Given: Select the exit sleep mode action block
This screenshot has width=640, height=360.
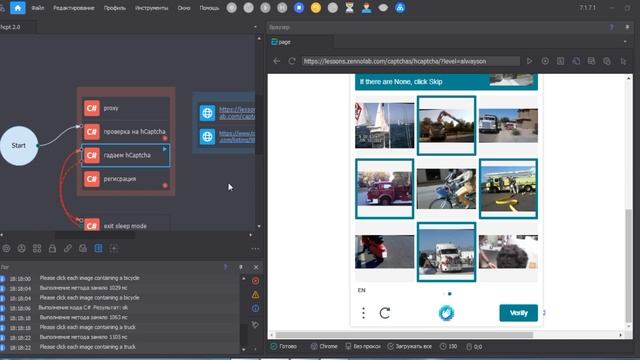Looking at the screenshot, I should tap(126, 224).
